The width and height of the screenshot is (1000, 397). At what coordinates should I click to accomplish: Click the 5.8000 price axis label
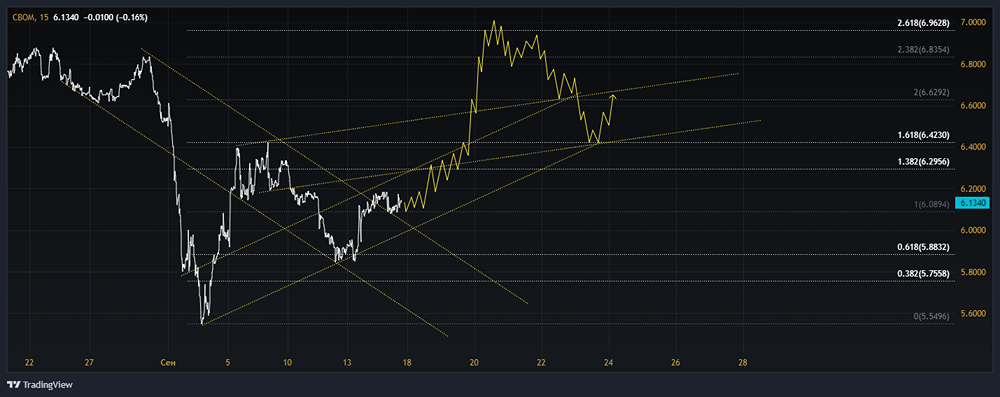[x=974, y=273]
